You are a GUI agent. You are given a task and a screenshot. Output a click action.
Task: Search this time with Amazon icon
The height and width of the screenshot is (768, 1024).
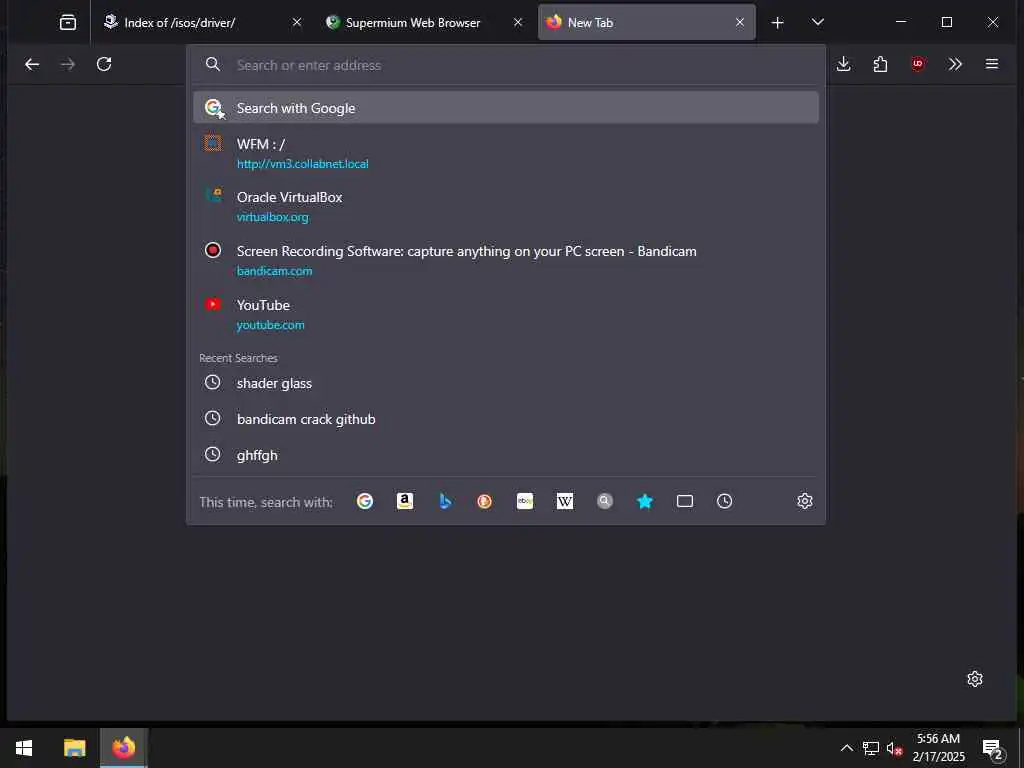click(405, 501)
